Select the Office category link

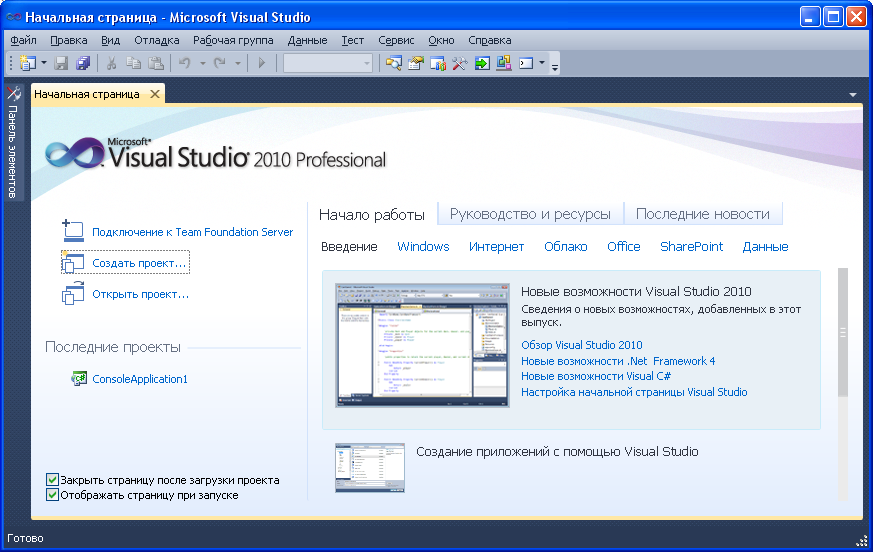click(624, 247)
